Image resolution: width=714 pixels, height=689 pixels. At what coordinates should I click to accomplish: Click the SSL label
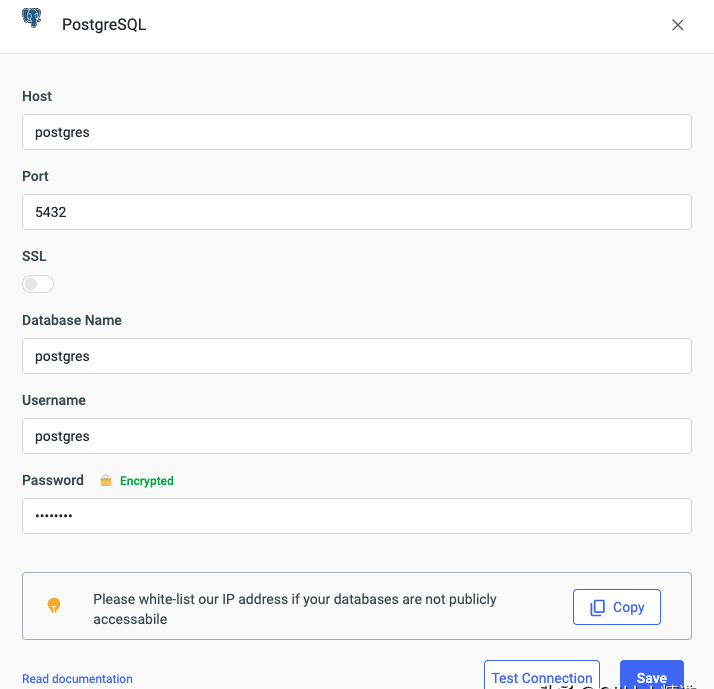[x=34, y=256]
